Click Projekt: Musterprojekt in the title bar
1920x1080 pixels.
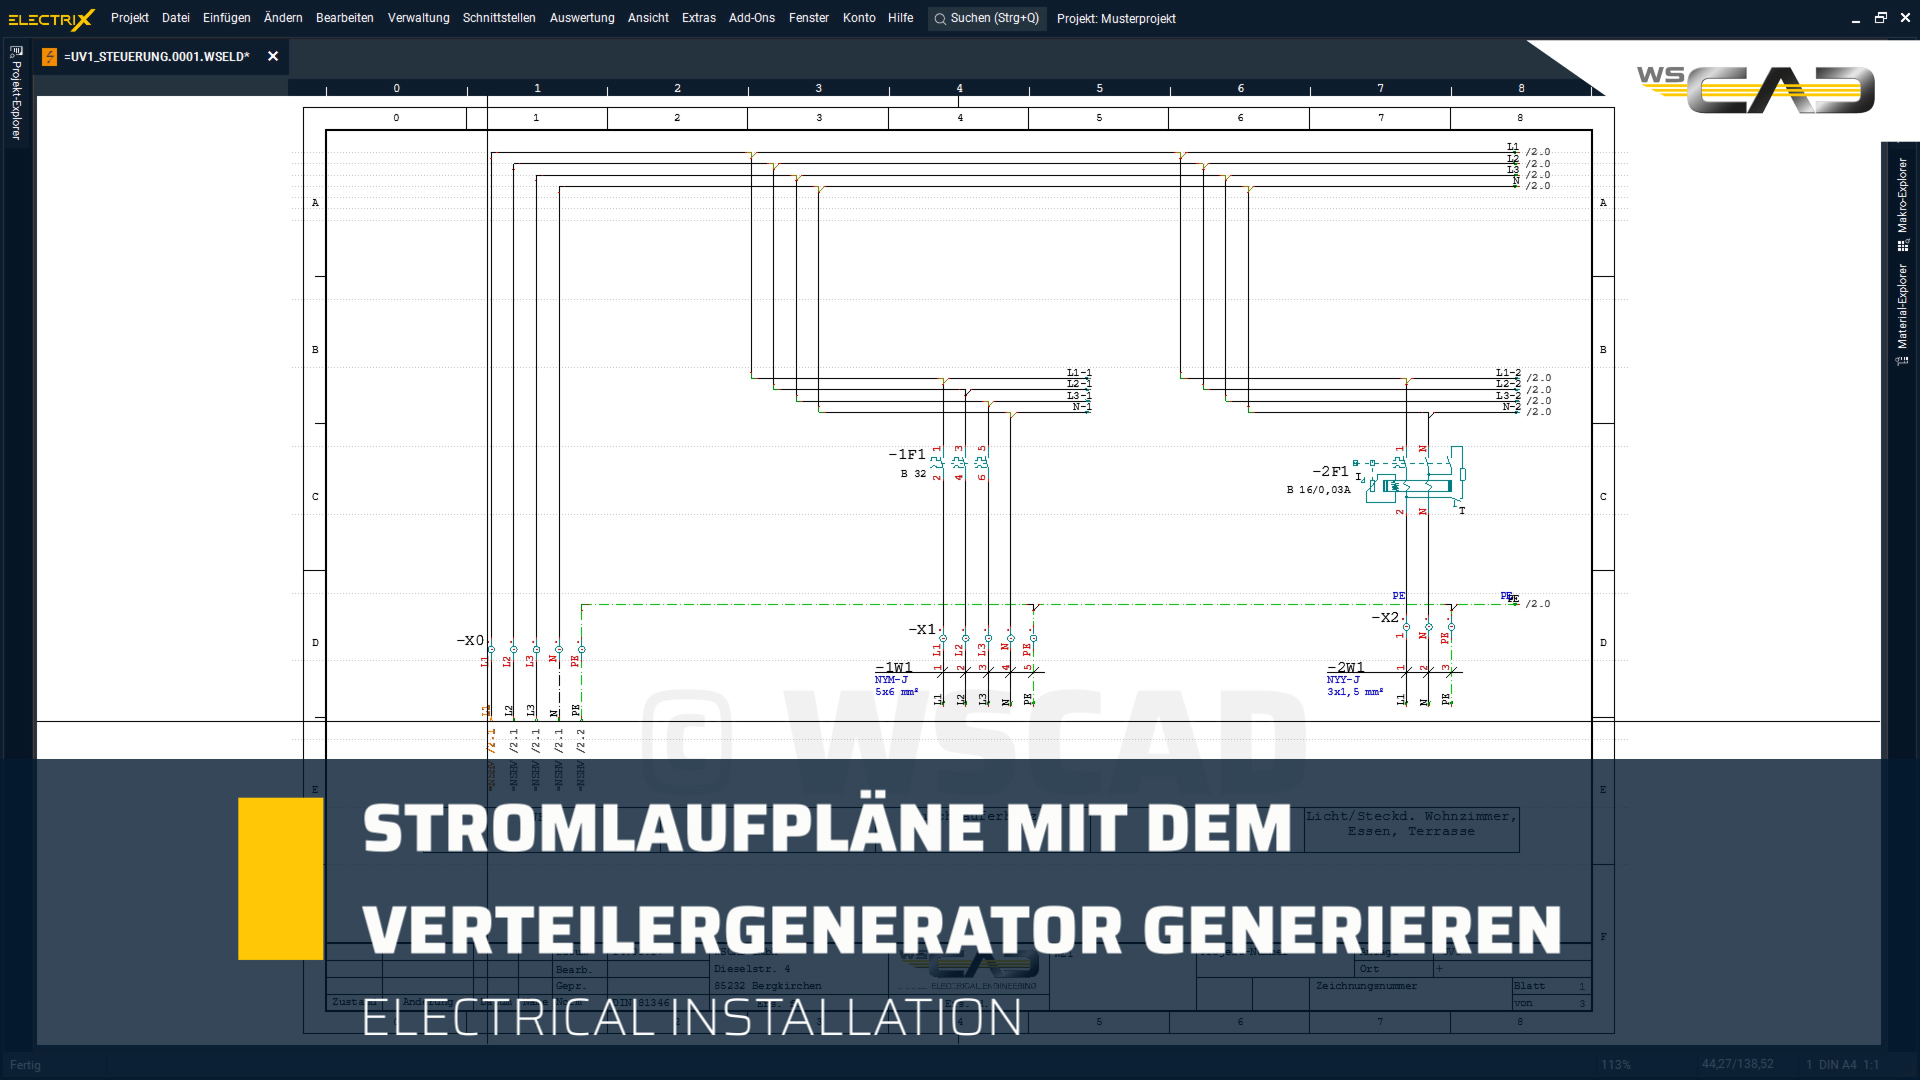(x=1116, y=18)
